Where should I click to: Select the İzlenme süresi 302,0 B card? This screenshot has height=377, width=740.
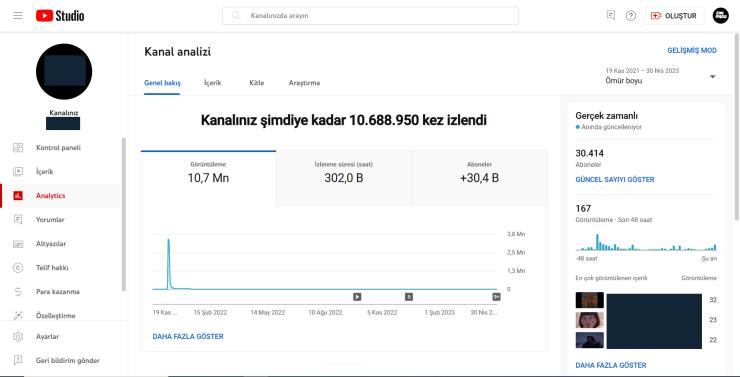click(344, 178)
